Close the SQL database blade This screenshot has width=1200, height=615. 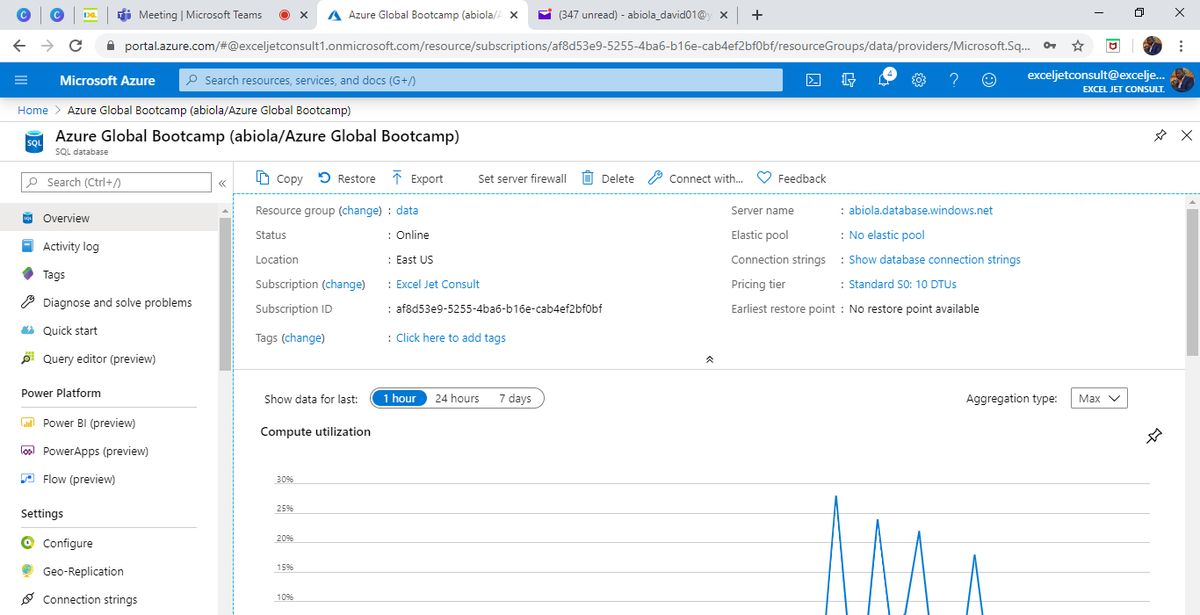click(x=1186, y=136)
